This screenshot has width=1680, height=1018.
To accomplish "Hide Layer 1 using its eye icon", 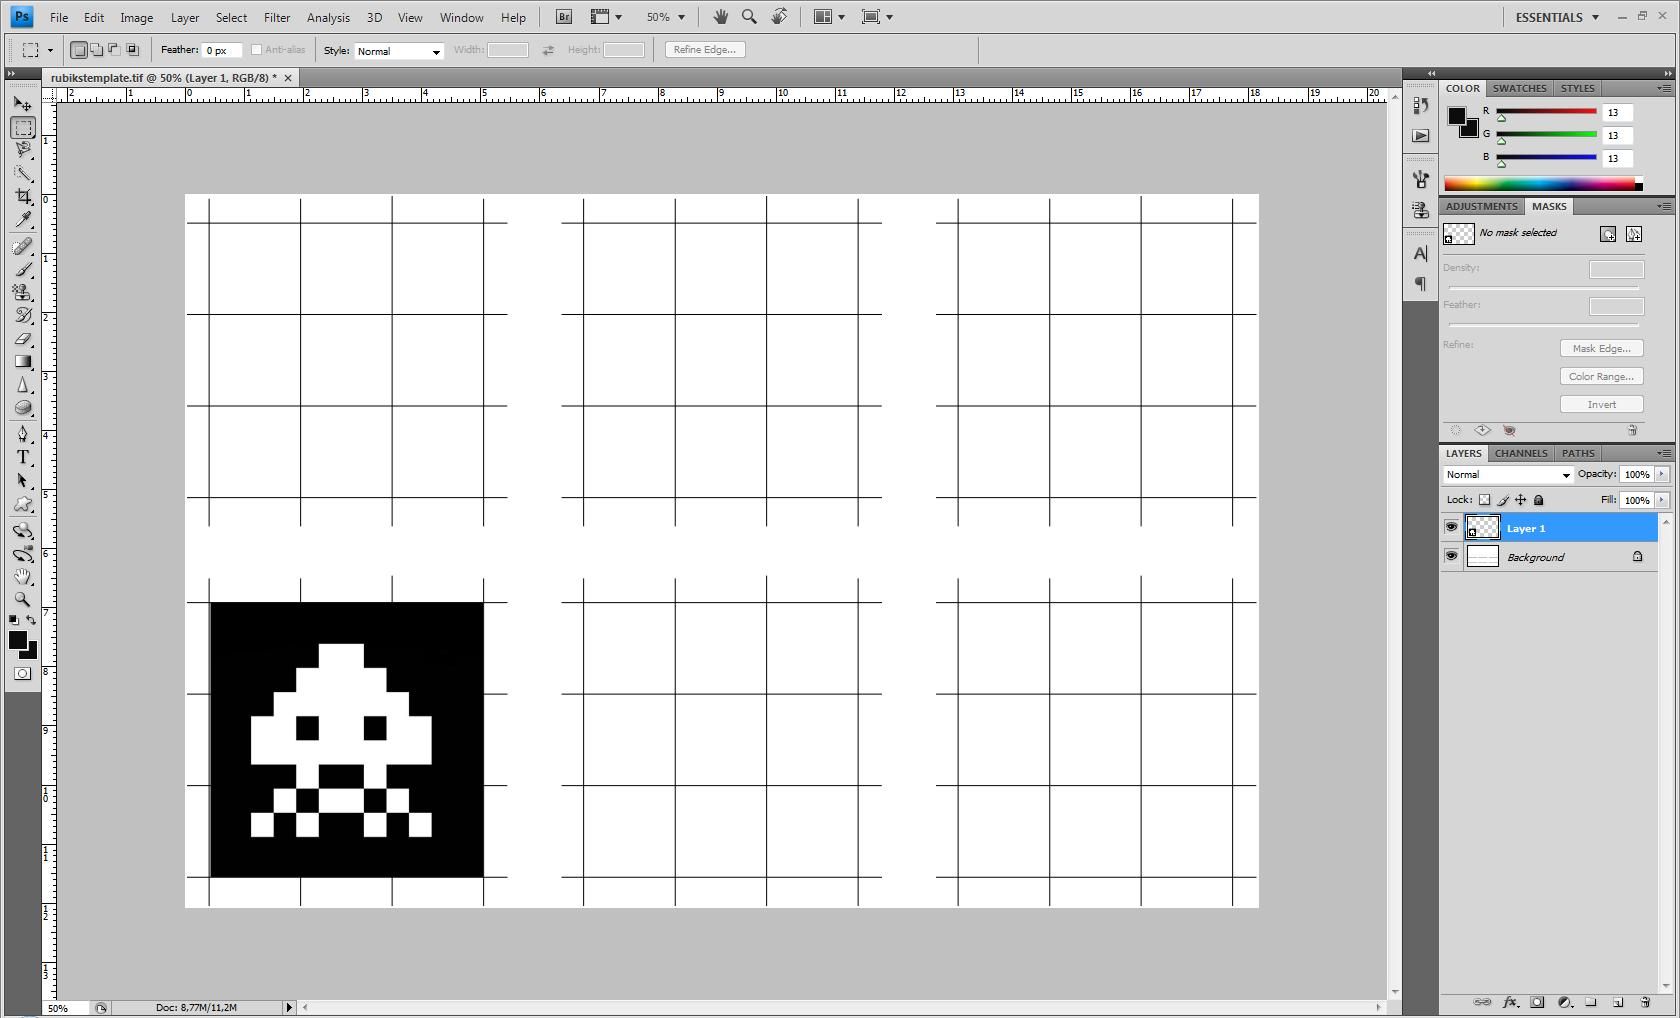I will 1451,528.
